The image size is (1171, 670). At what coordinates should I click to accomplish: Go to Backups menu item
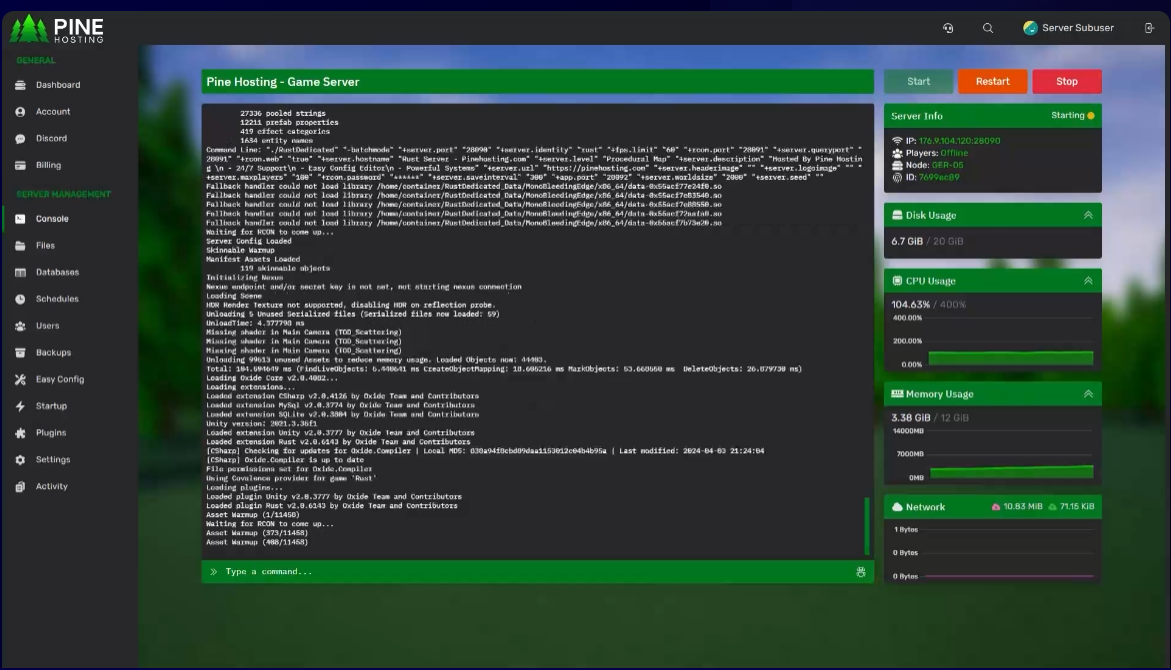click(53, 353)
